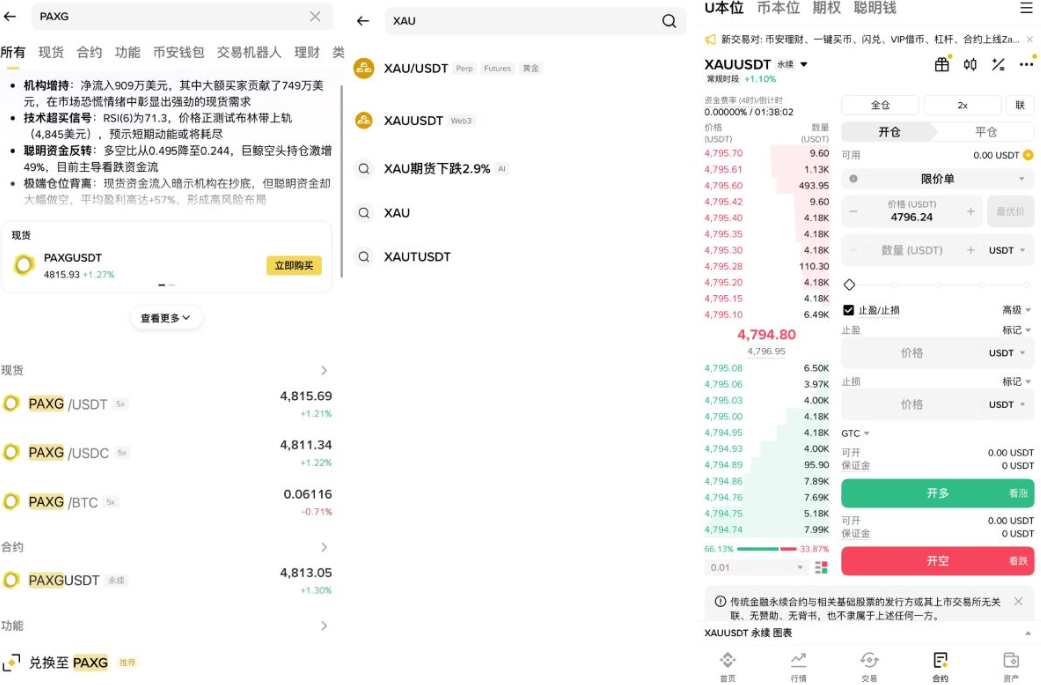The image size is (1041, 685).
Task: Go to 交易 in bottom navigation
Action: (869, 666)
